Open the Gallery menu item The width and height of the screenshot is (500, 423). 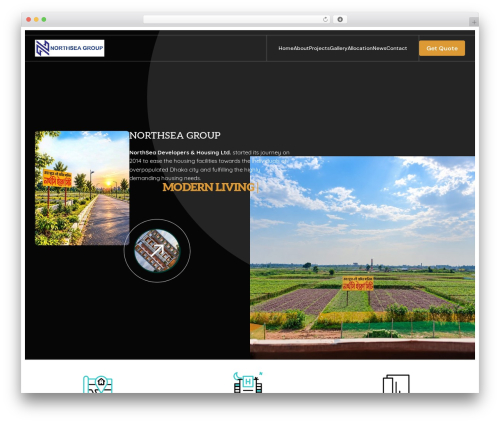339,48
